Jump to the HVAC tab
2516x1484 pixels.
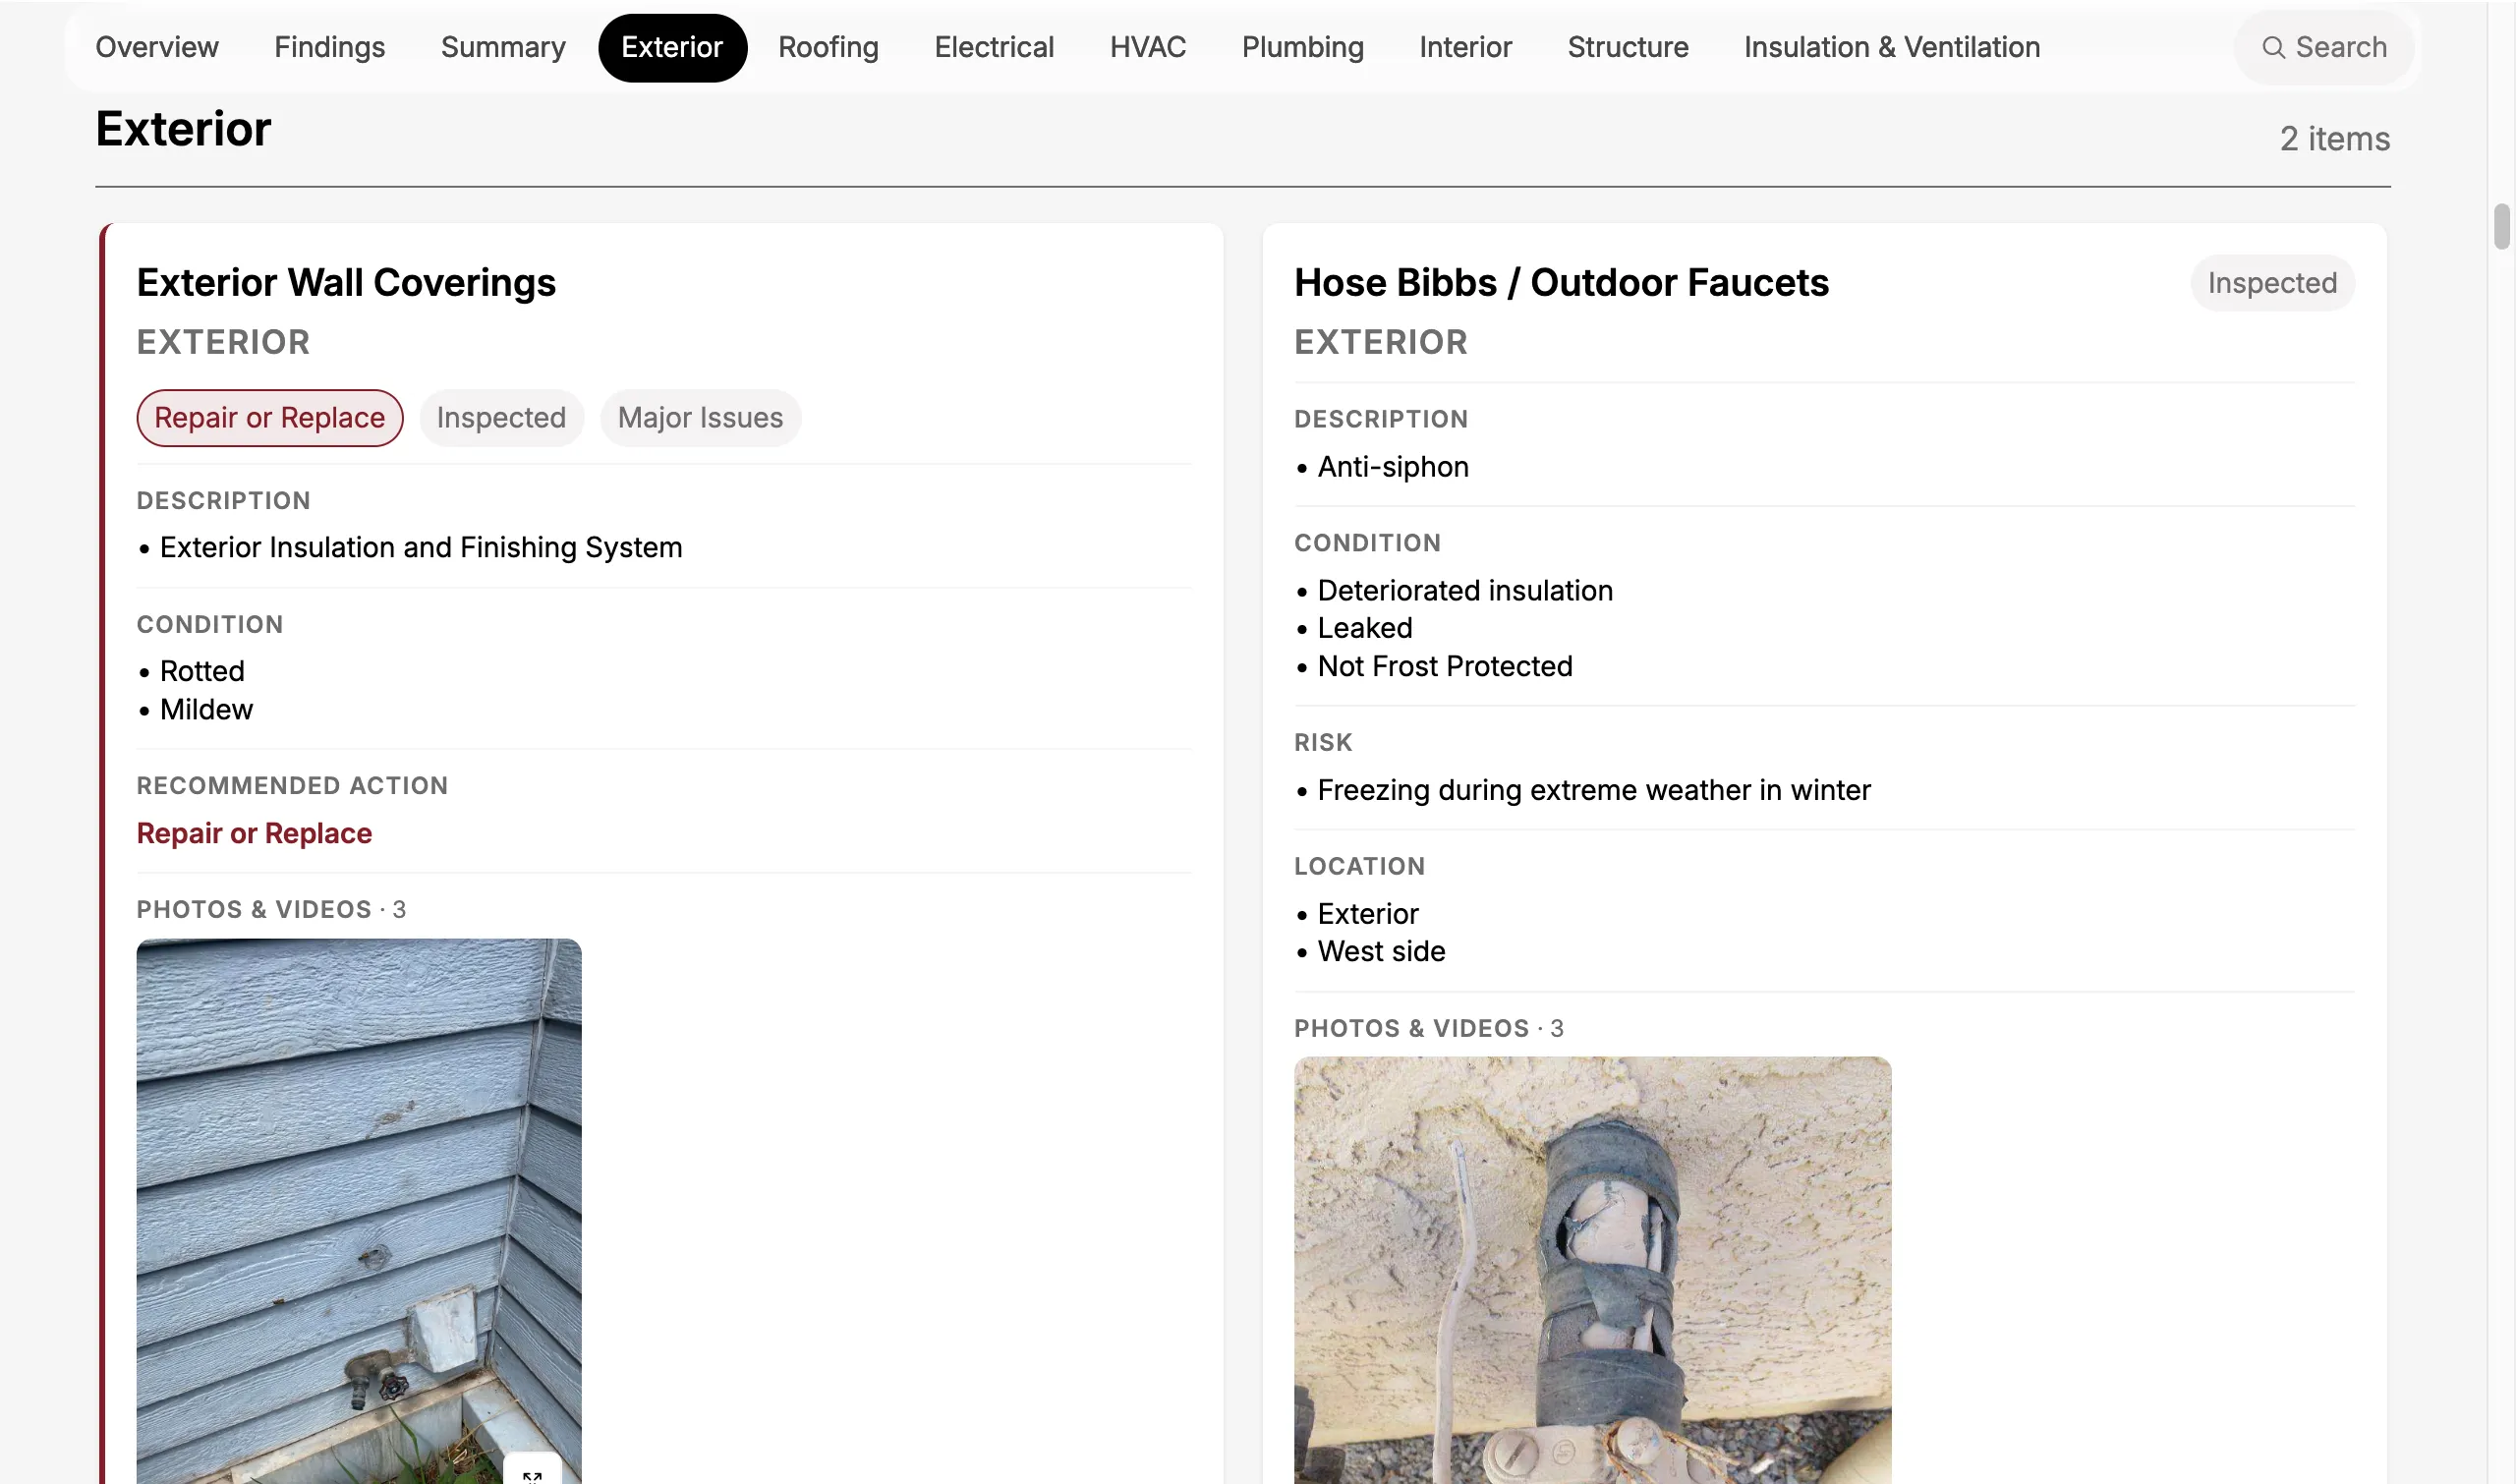click(x=1148, y=47)
